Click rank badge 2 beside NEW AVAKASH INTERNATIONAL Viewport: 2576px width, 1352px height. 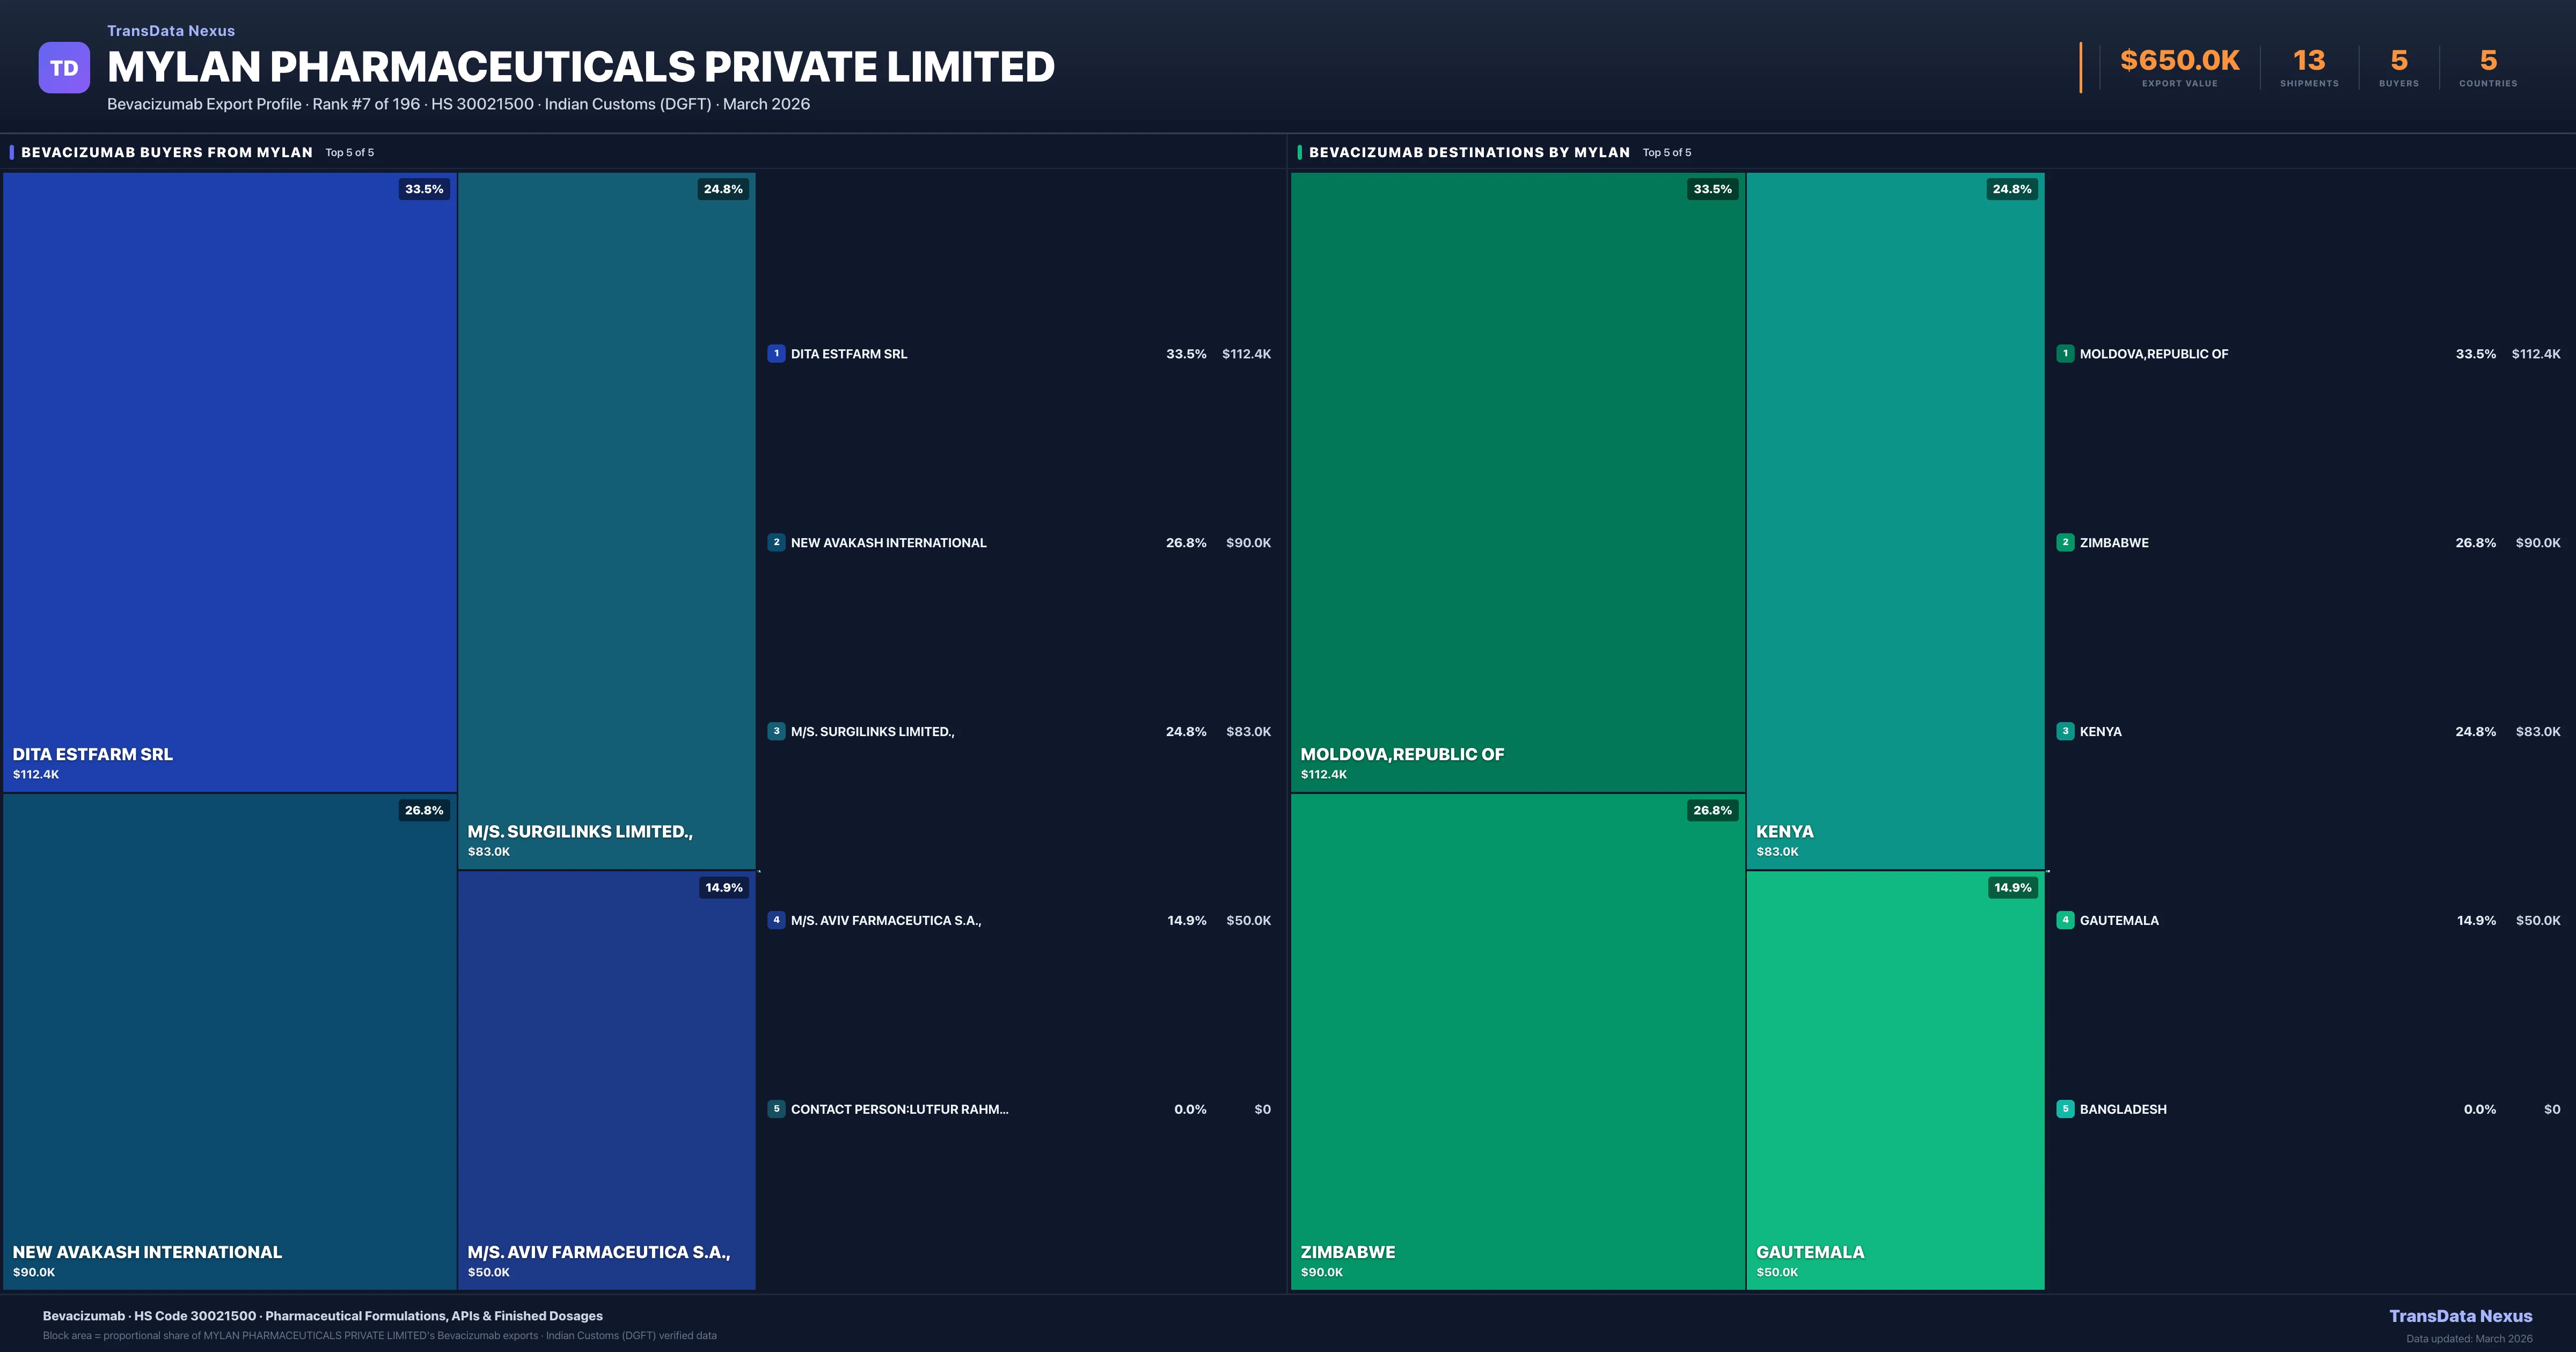[776, 542]
